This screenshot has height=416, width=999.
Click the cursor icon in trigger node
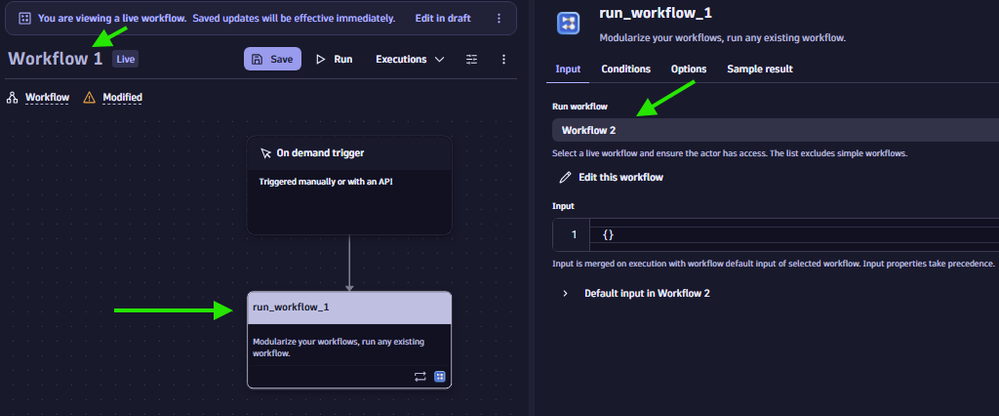tap(266, 153)
